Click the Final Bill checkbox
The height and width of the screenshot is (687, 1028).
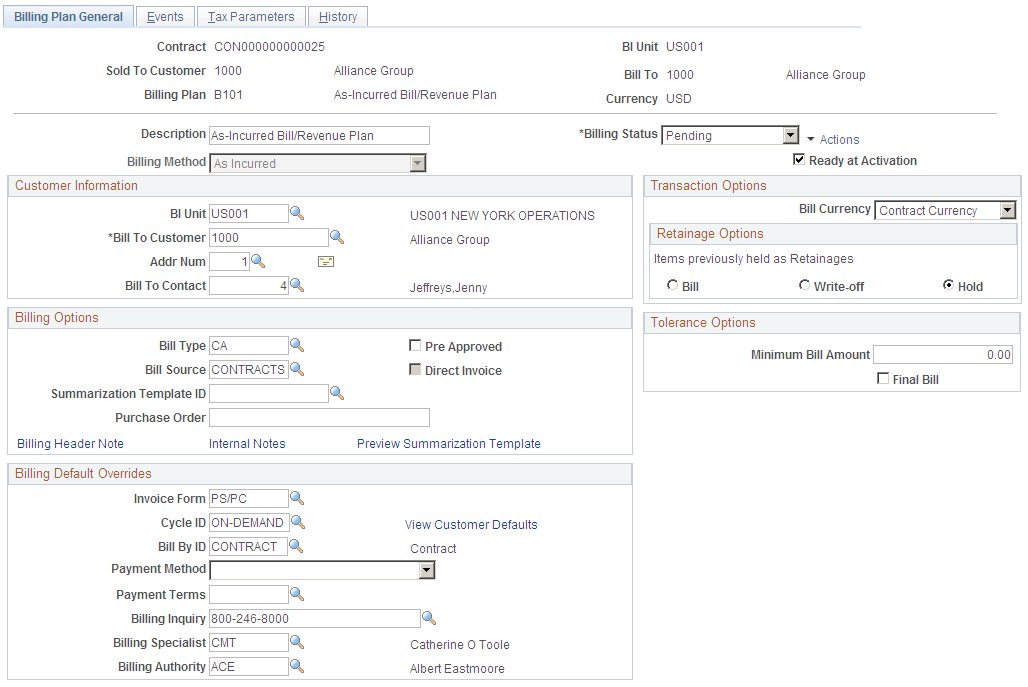pyautogui.click(x=884, y=378)
